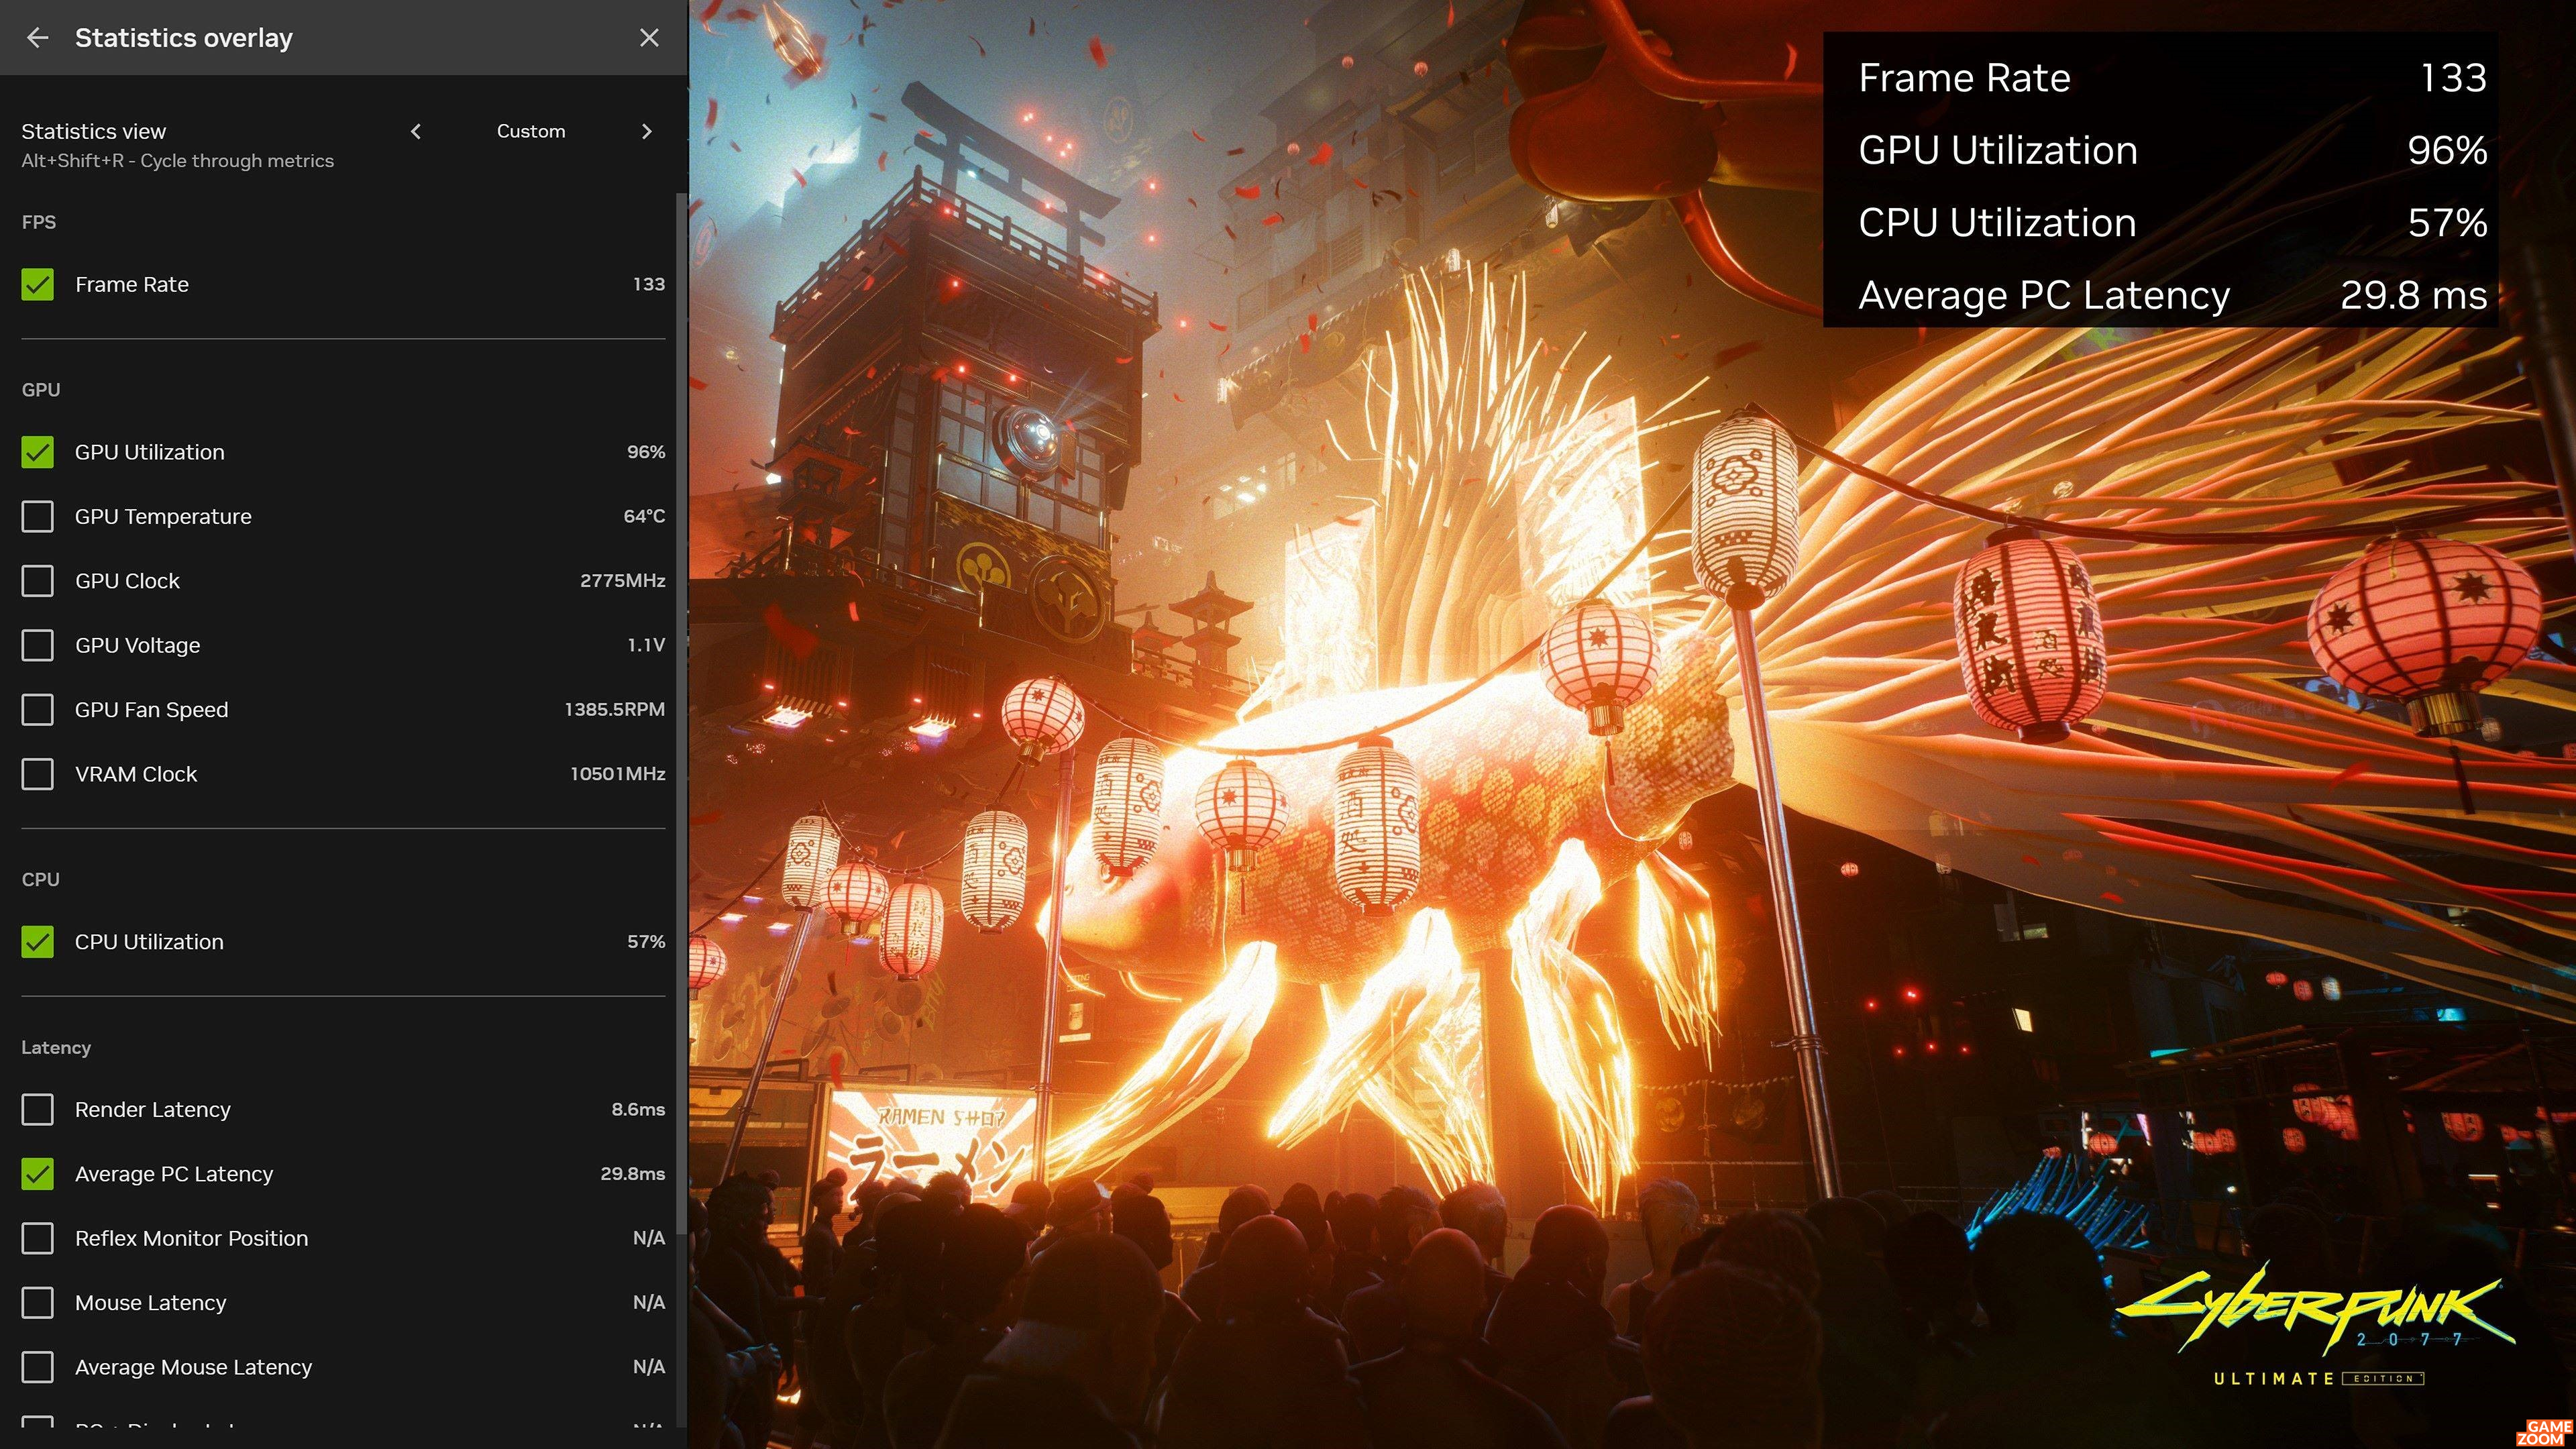The image size is (2576, 1449).
Task: Click the Frame Rate label in panel
Action: pyautogui.click(x=132, y=285)
